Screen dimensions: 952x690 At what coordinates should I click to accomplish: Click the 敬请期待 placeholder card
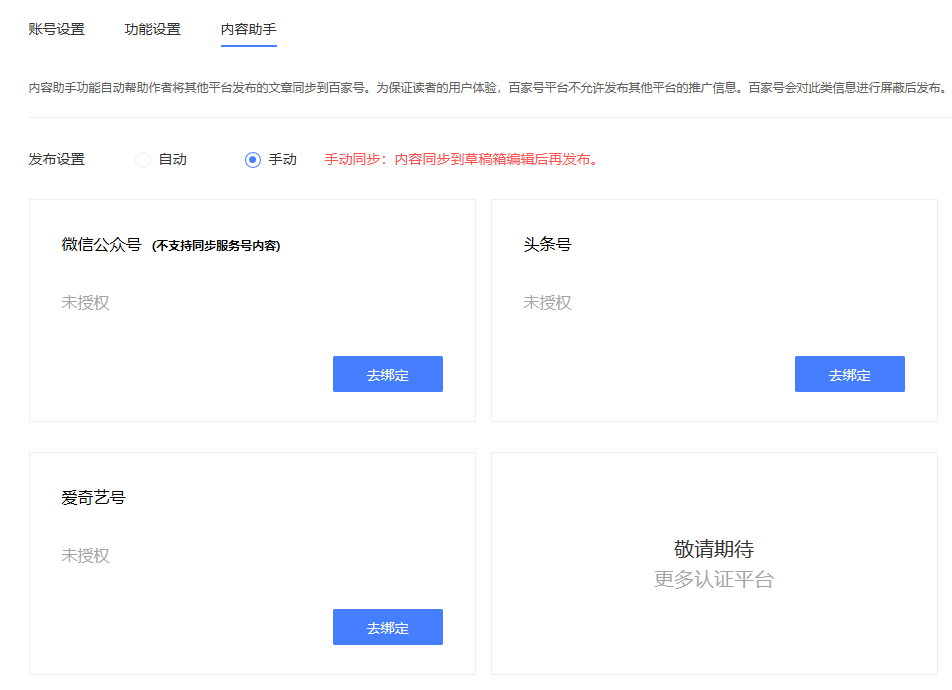tap(713, 563)
